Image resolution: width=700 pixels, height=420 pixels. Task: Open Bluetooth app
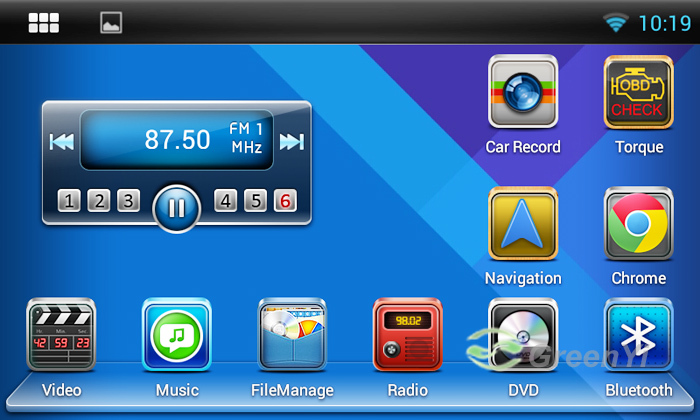click(x=638, y=335)
